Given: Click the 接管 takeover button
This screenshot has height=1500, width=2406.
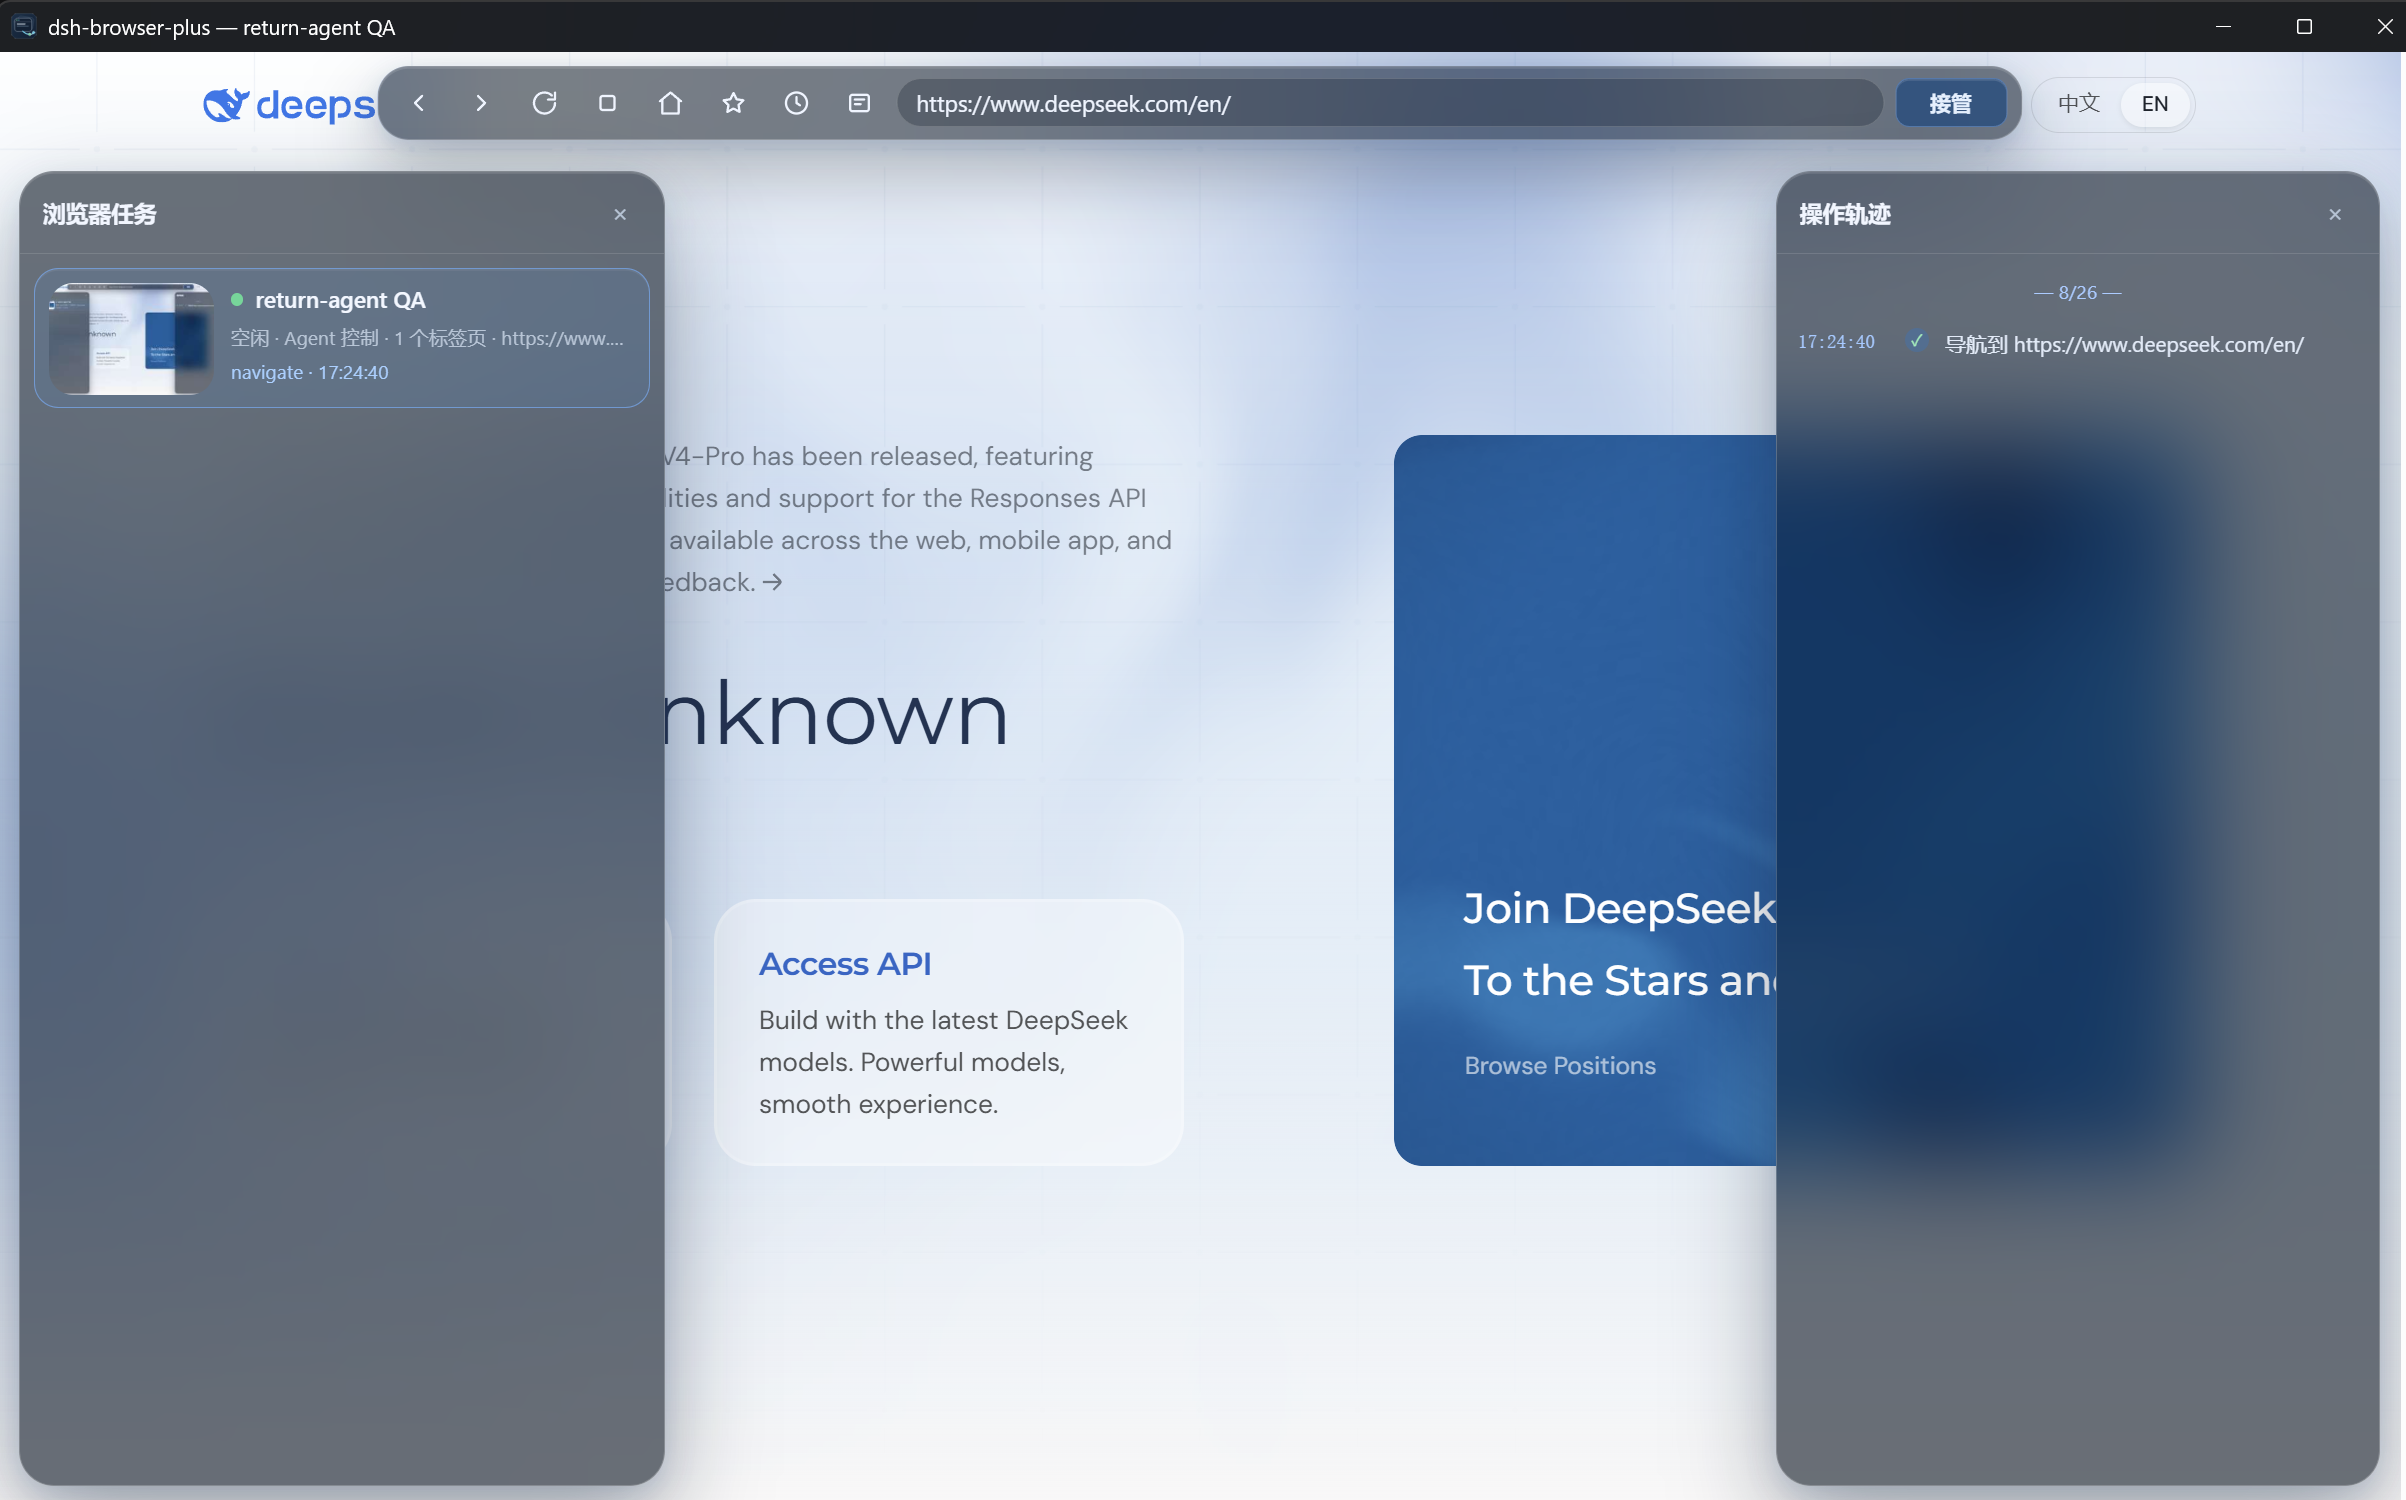Looking at the screenshot, I should (x=1950, y=103).
